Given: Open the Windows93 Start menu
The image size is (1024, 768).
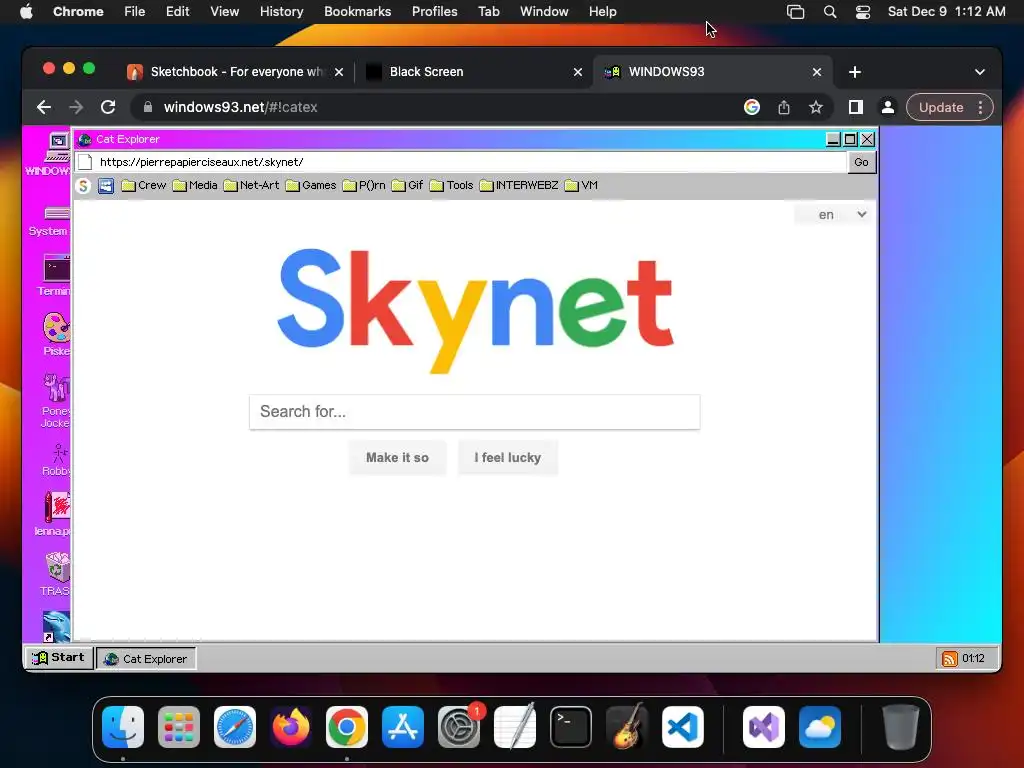Looking at the screenshot, I should pos(59,658).
